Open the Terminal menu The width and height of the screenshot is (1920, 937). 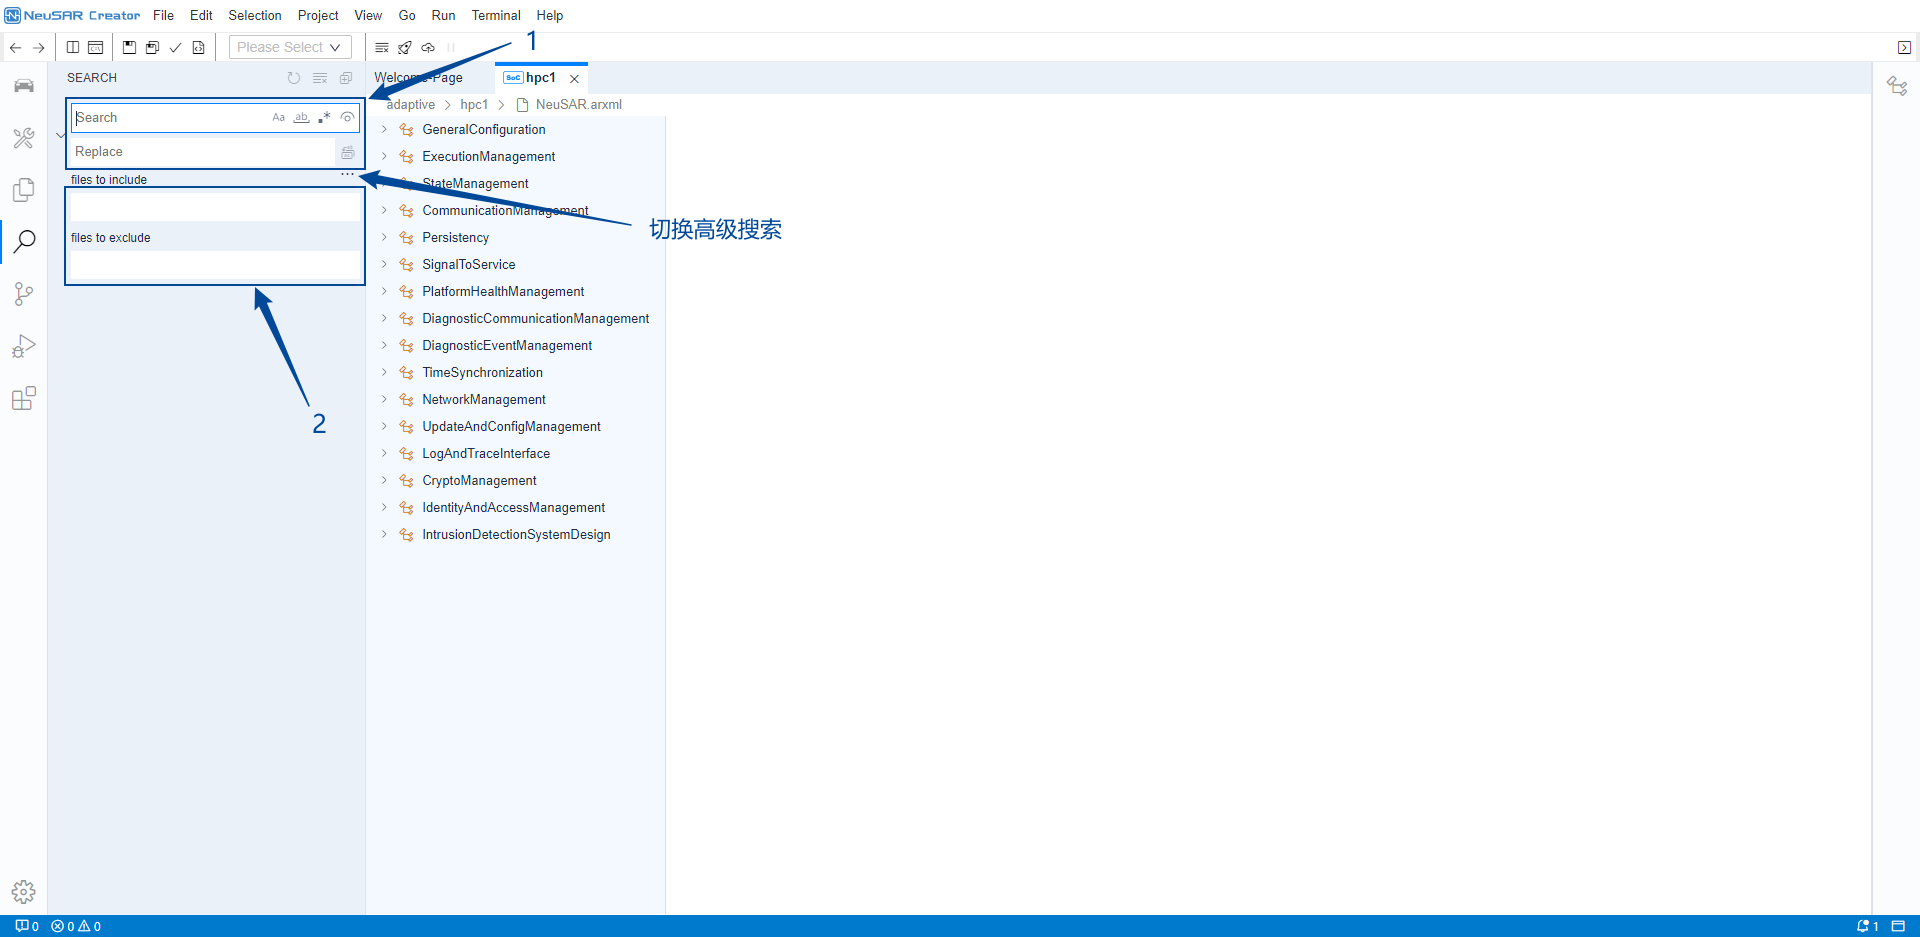click(496, 15)
